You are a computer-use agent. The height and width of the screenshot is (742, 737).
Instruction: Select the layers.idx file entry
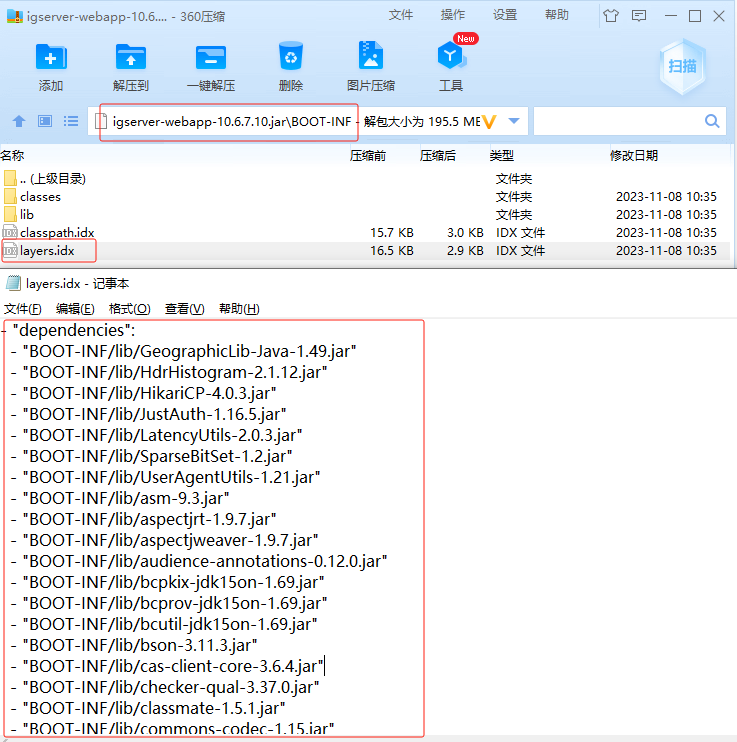point(47,250)
